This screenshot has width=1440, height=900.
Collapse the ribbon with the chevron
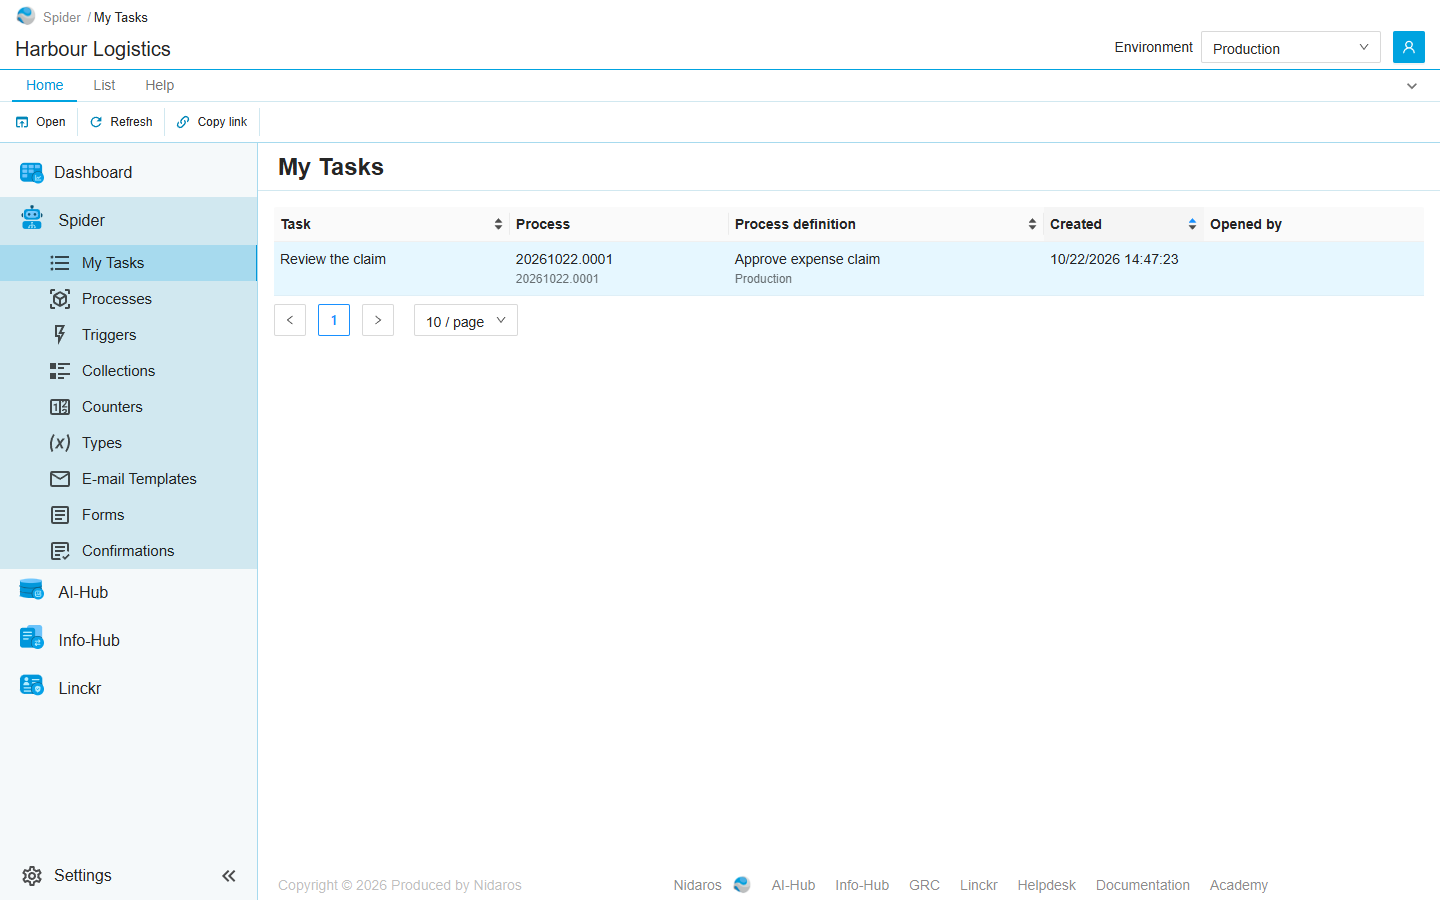[x=1412, y=86]
